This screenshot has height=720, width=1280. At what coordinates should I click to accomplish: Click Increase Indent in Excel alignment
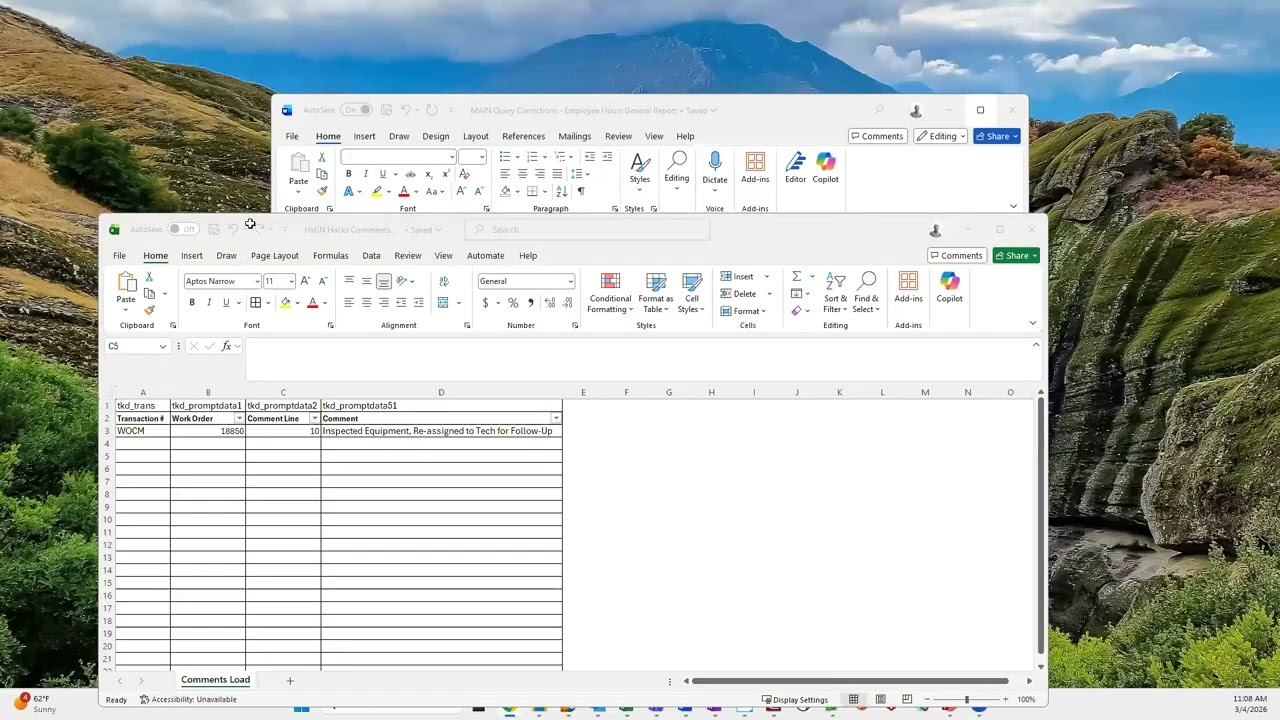(x=418, y=302)
